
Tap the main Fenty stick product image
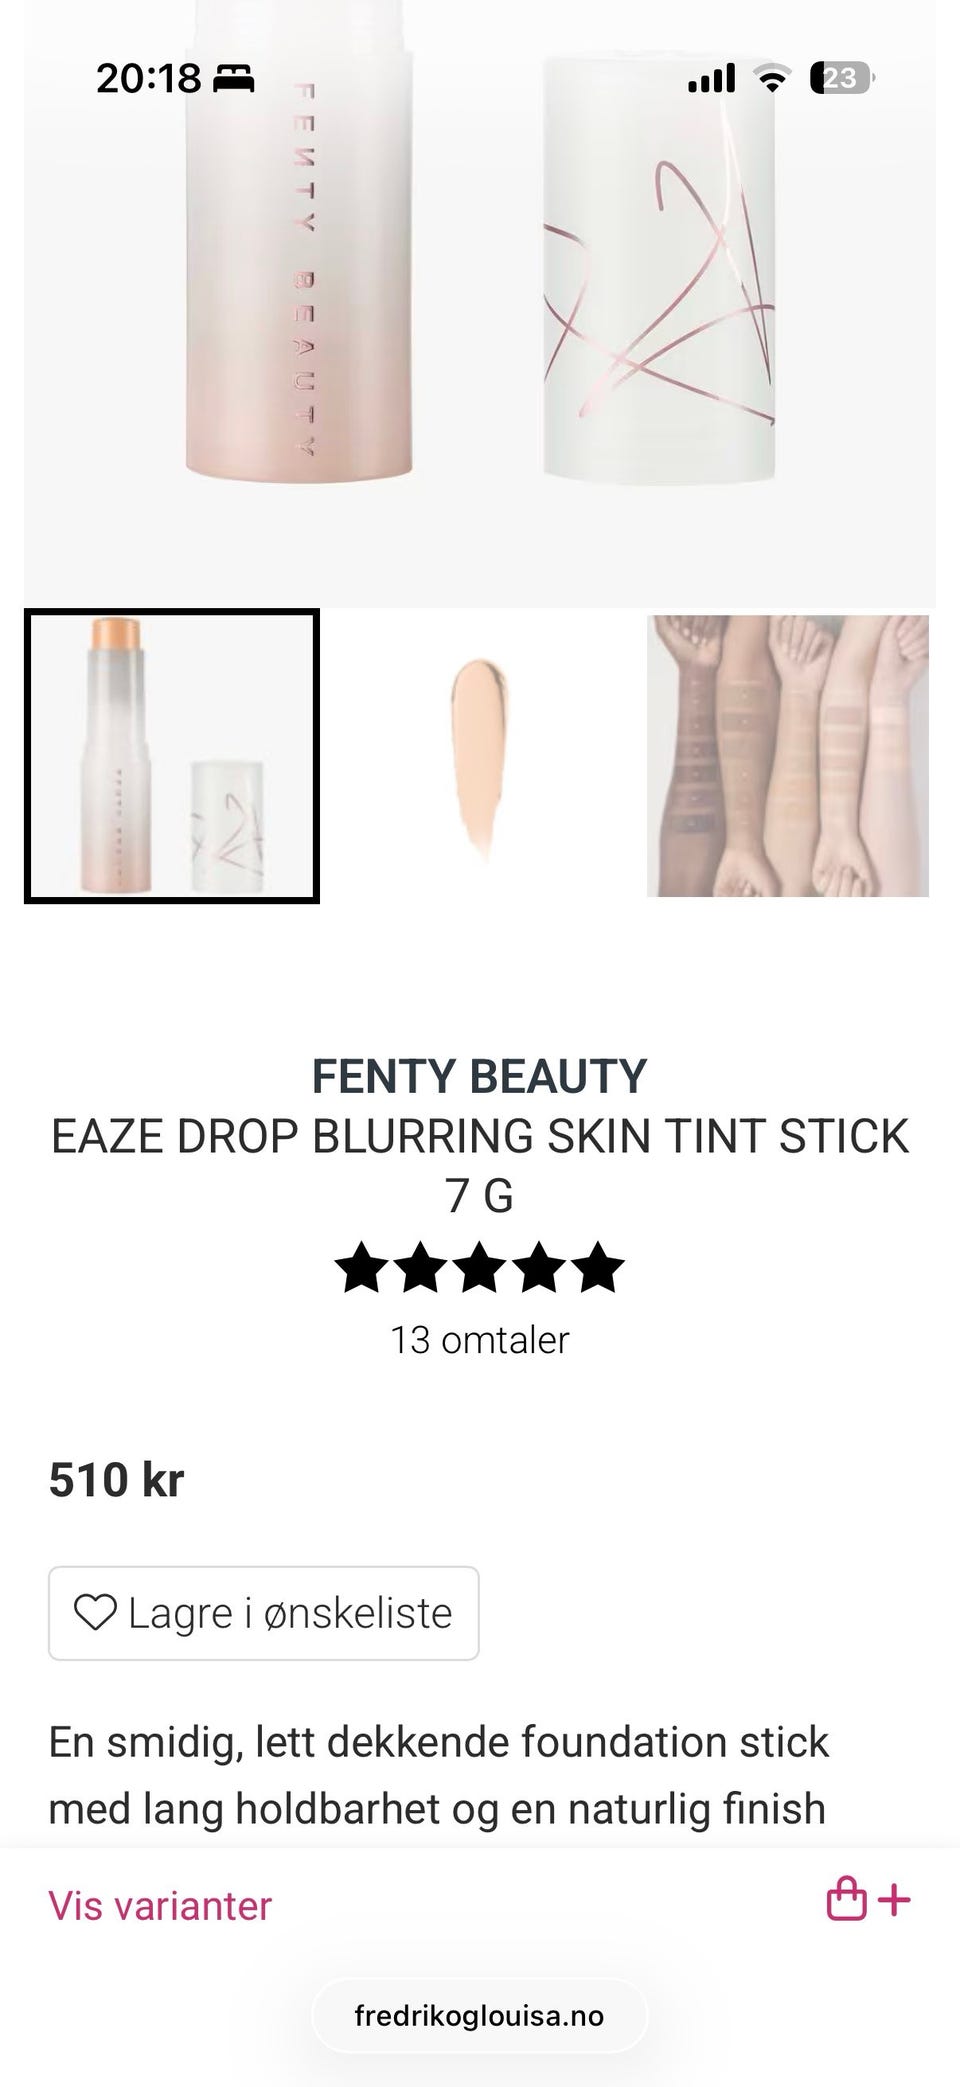pos(480,304)
